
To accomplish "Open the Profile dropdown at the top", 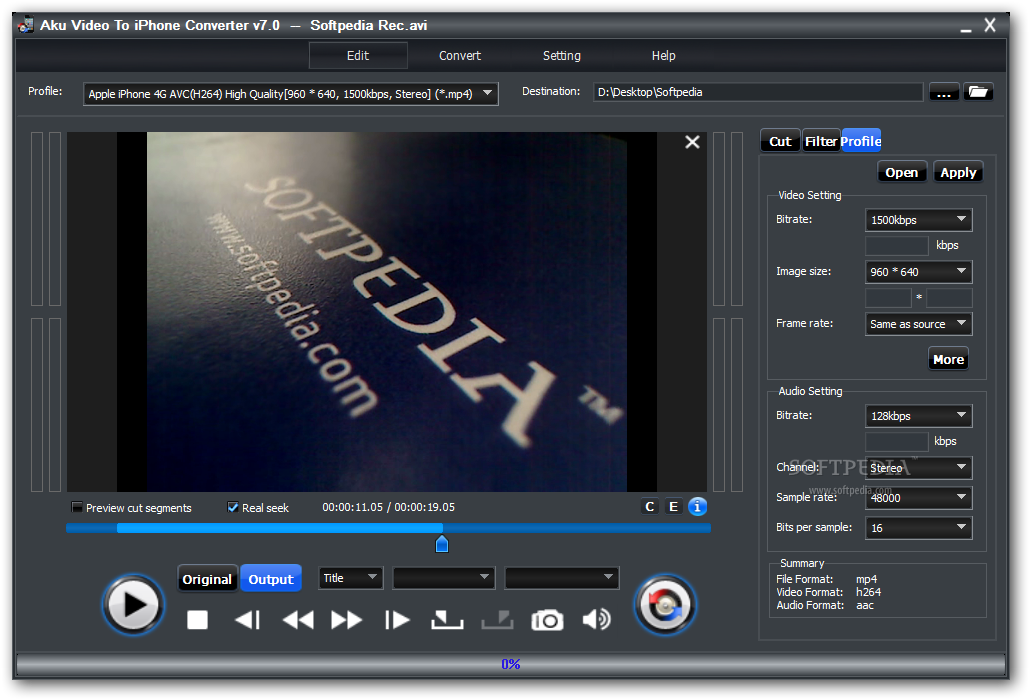I will (290, 94).
